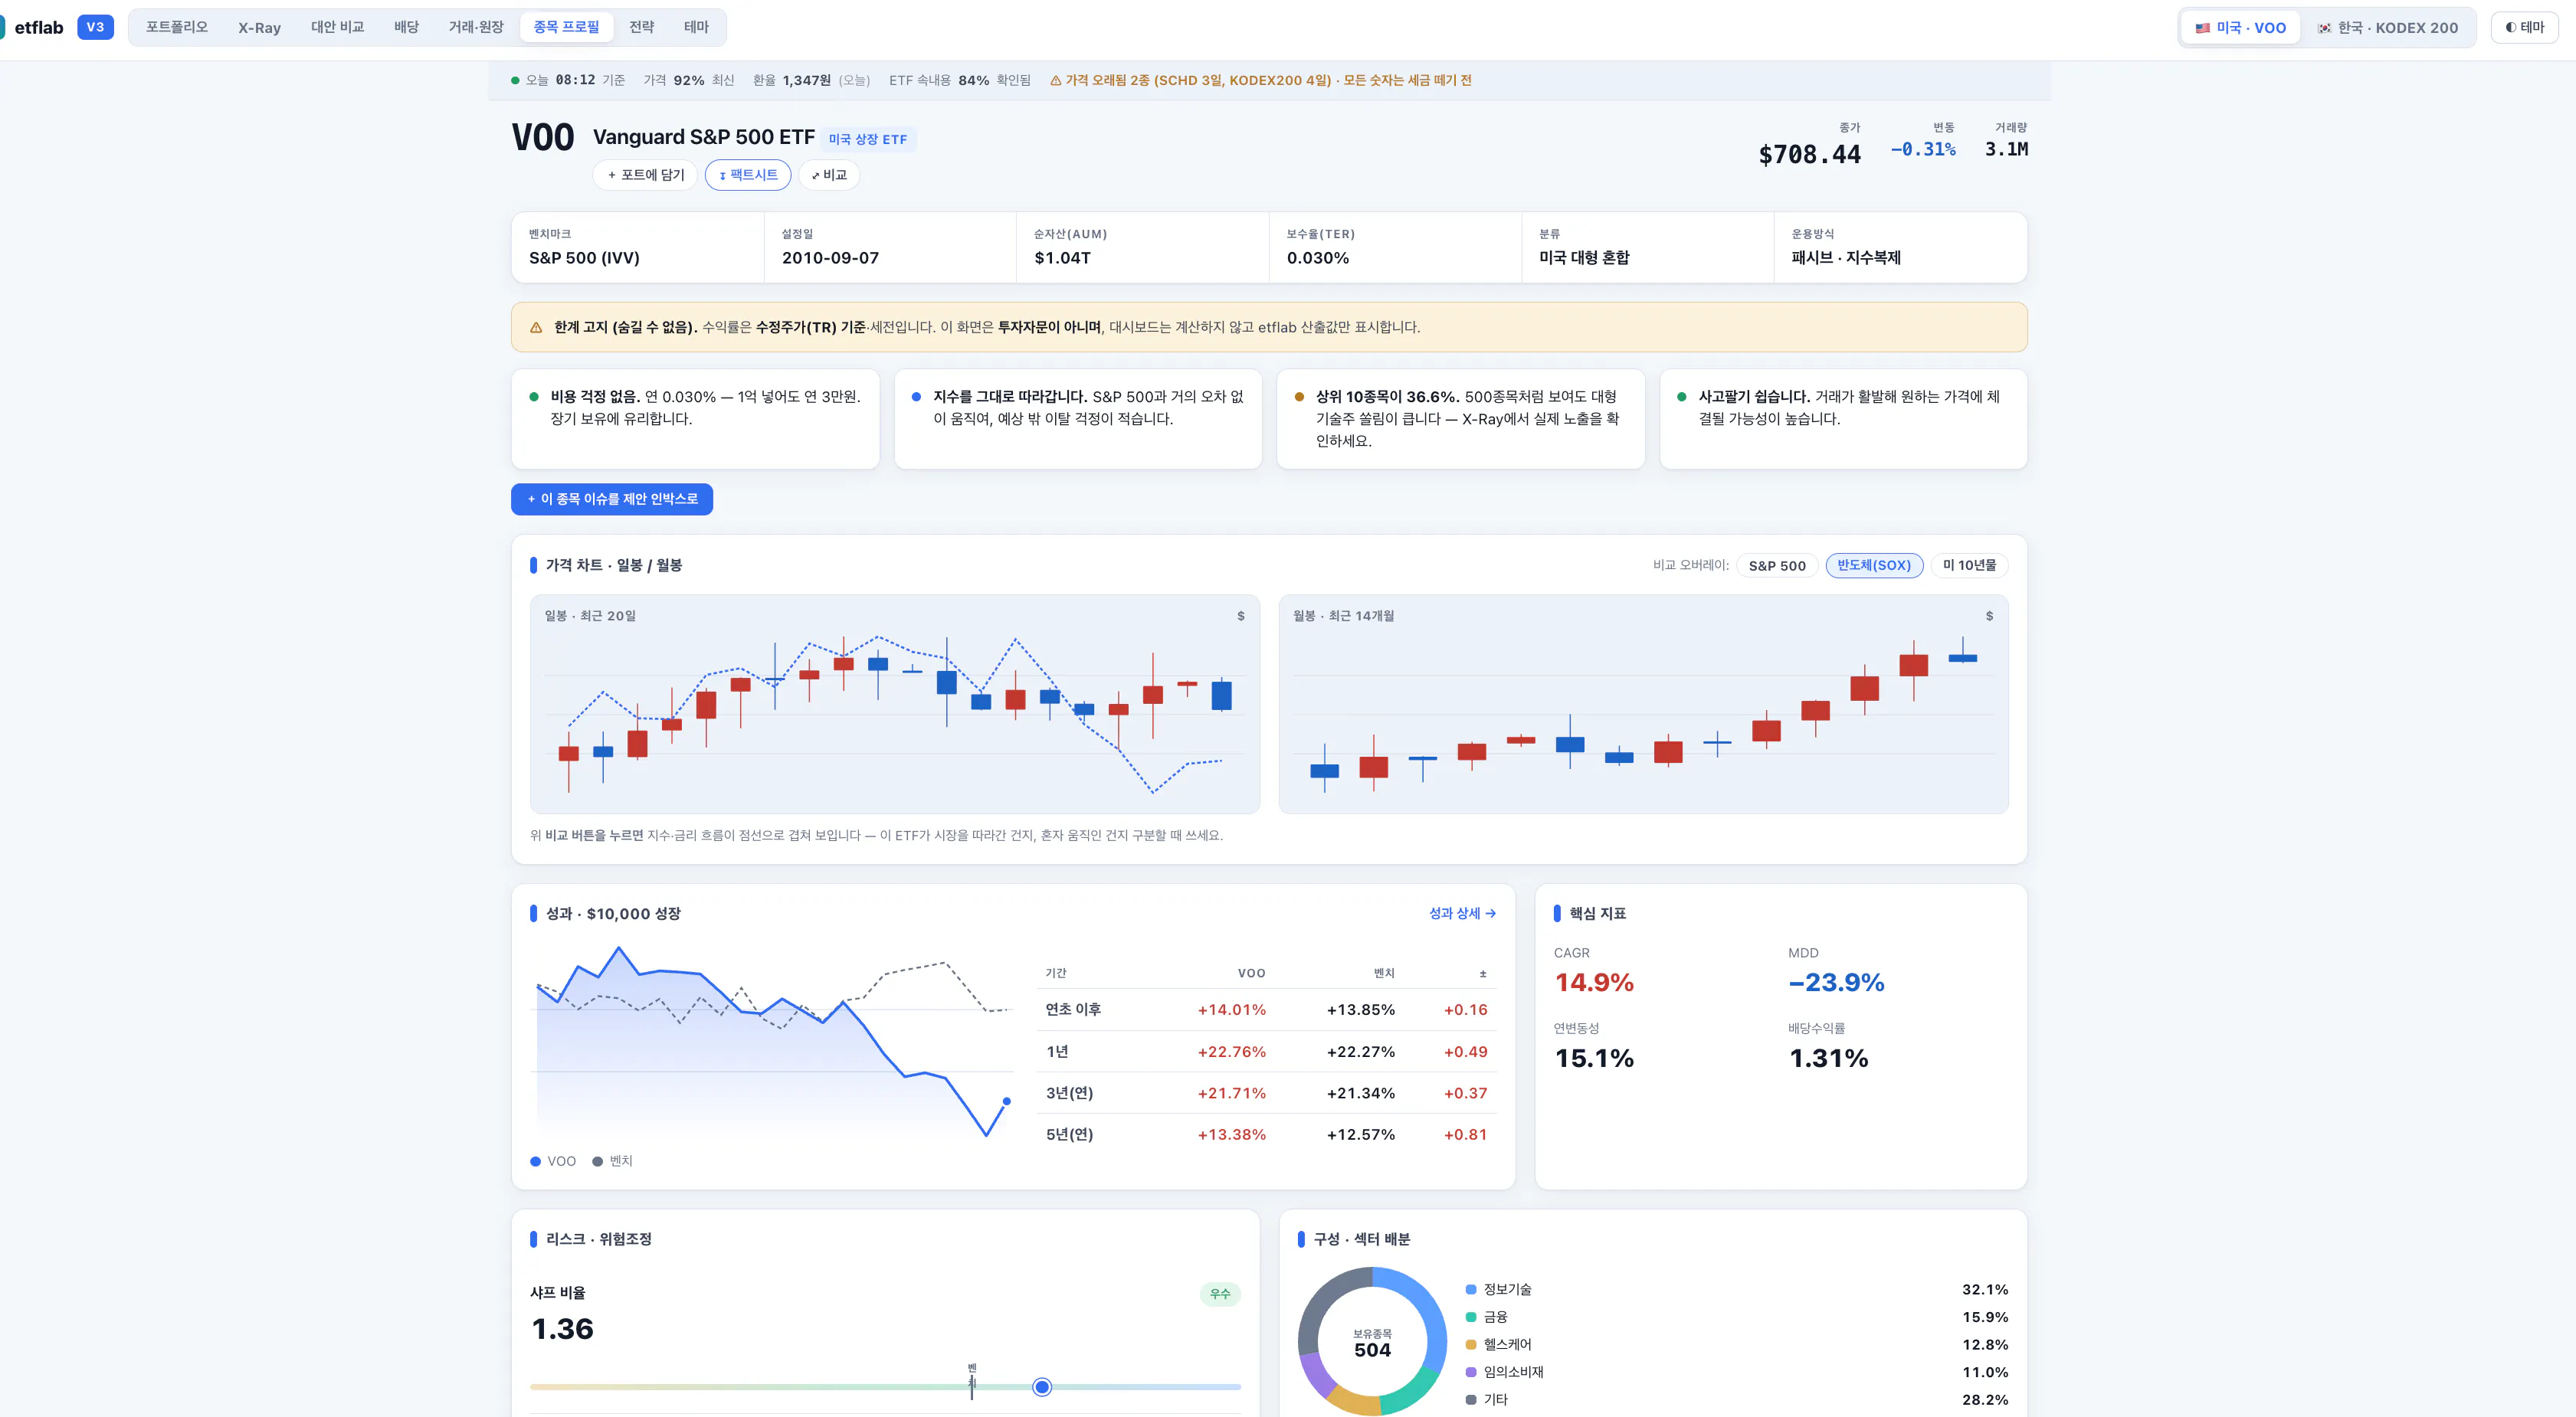Viewport: 2576px width, 1417px height.
Task: Click the $10,000 growth line chart
Action: 773,1042
